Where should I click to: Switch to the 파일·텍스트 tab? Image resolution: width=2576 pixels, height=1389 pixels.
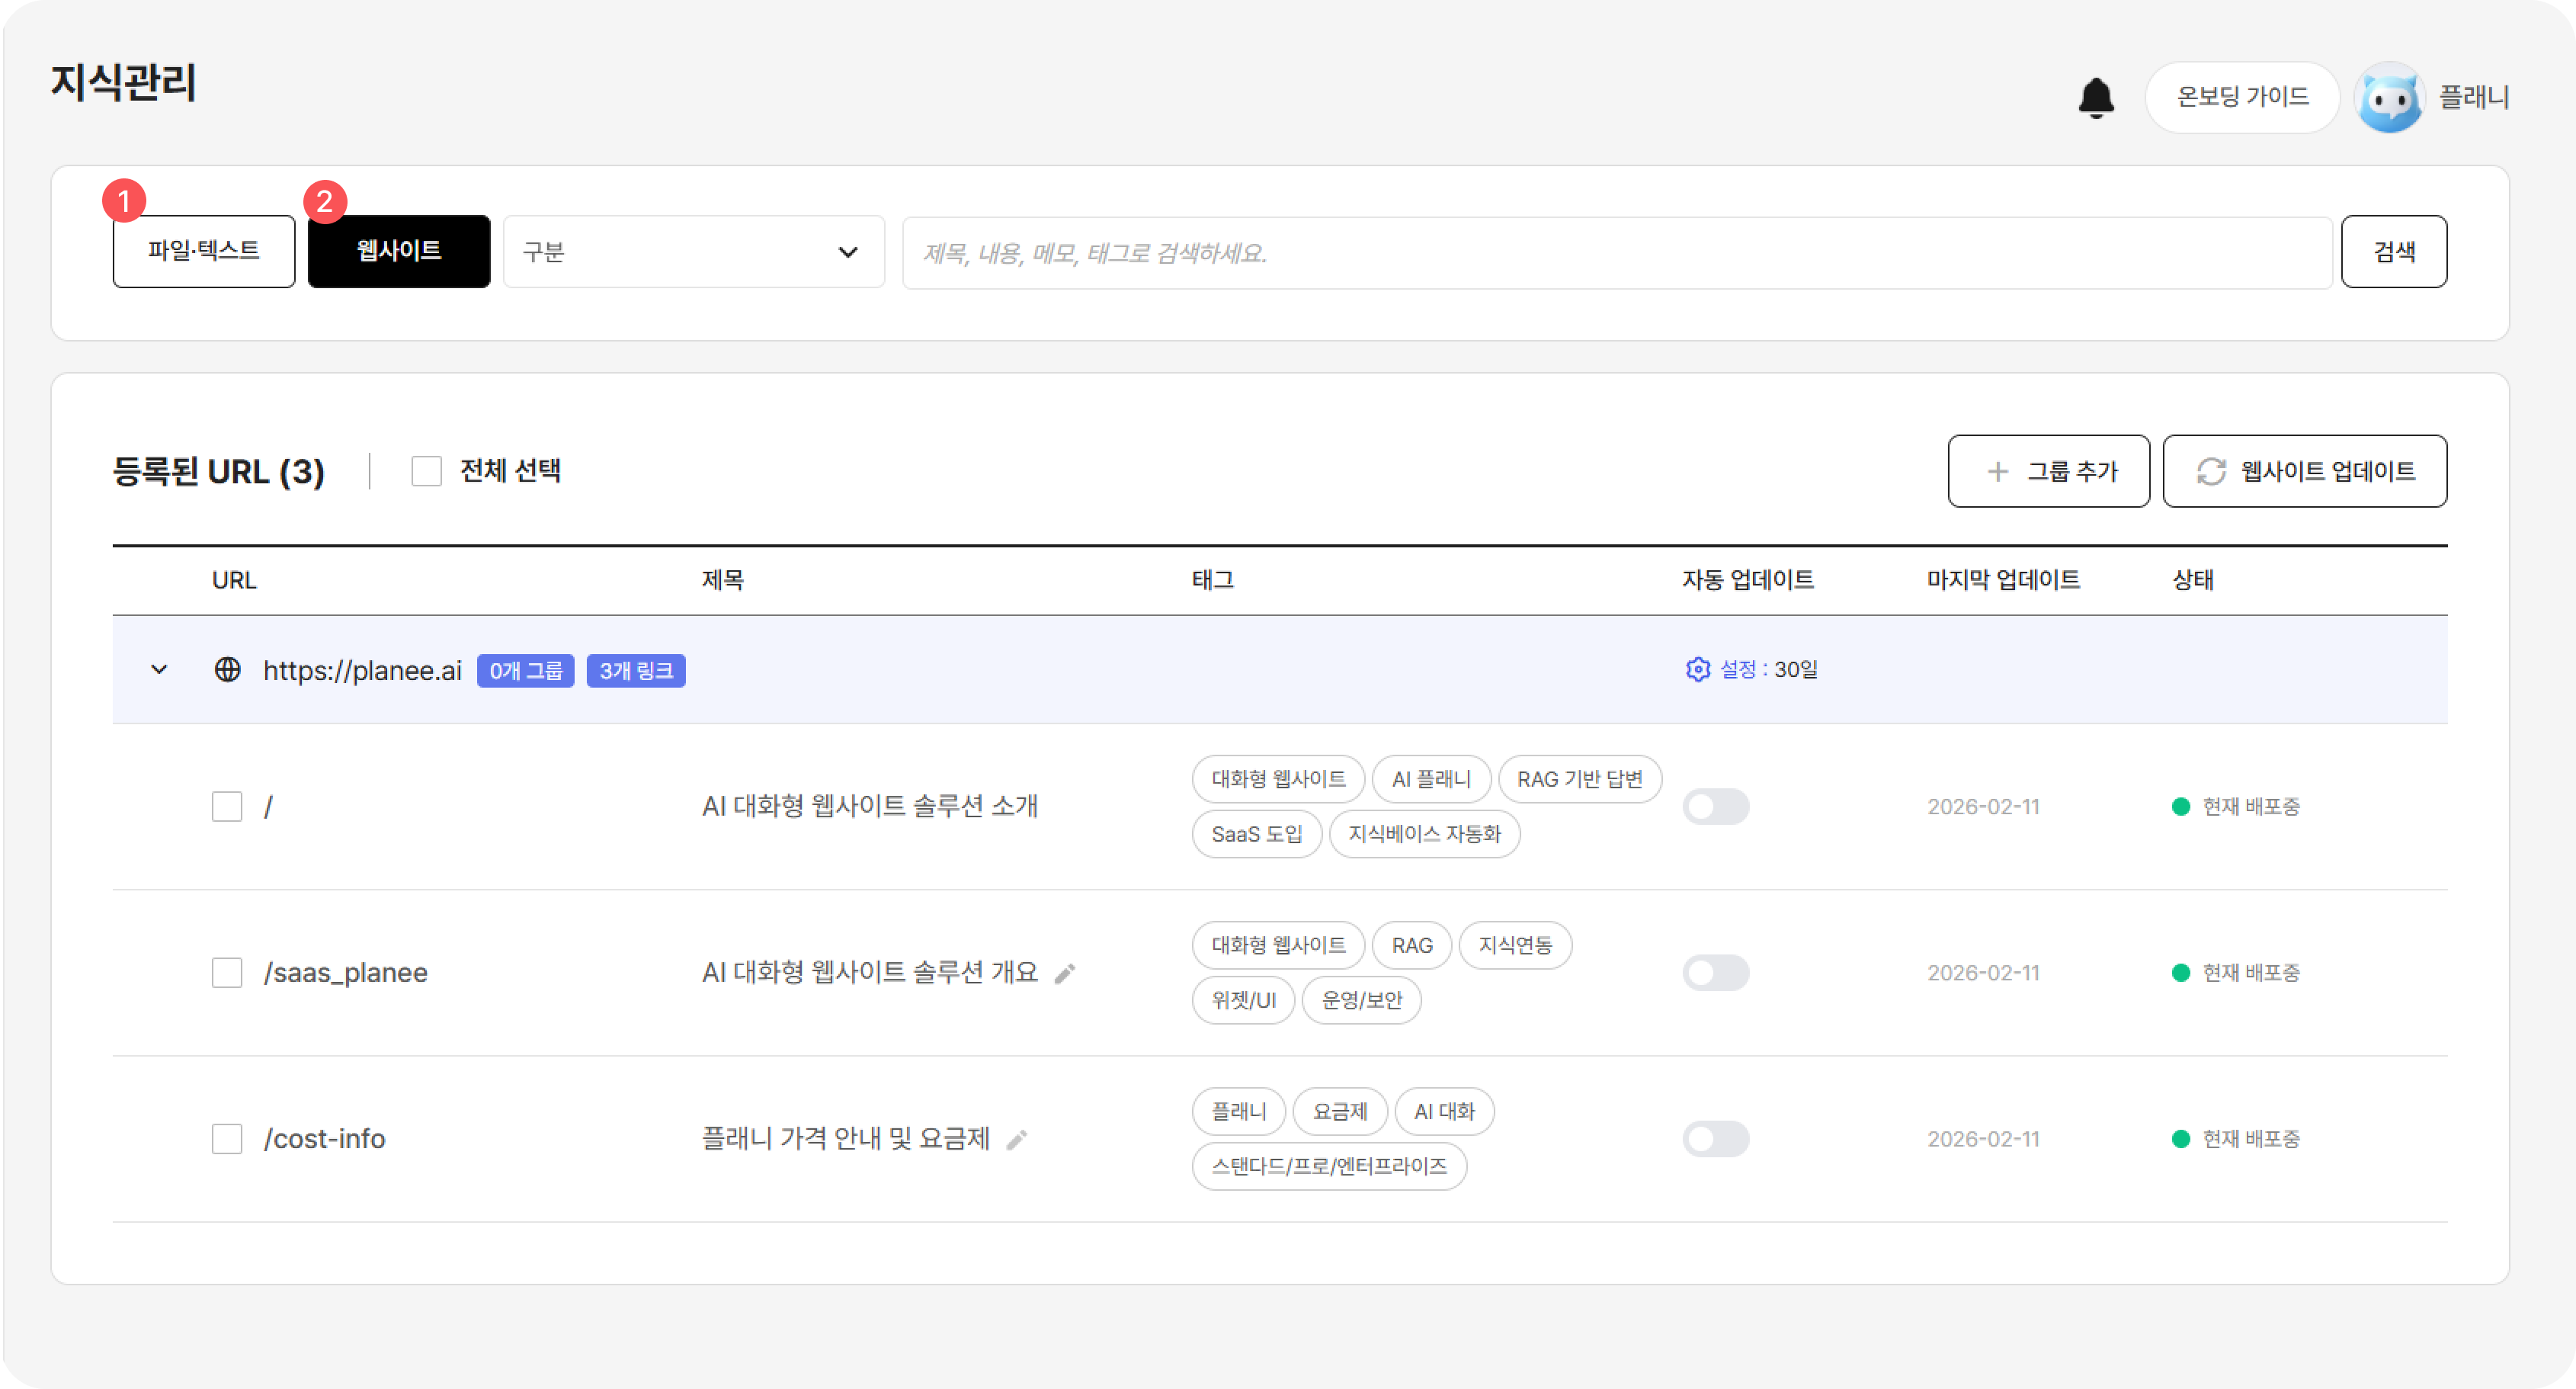tap(204, 251)
